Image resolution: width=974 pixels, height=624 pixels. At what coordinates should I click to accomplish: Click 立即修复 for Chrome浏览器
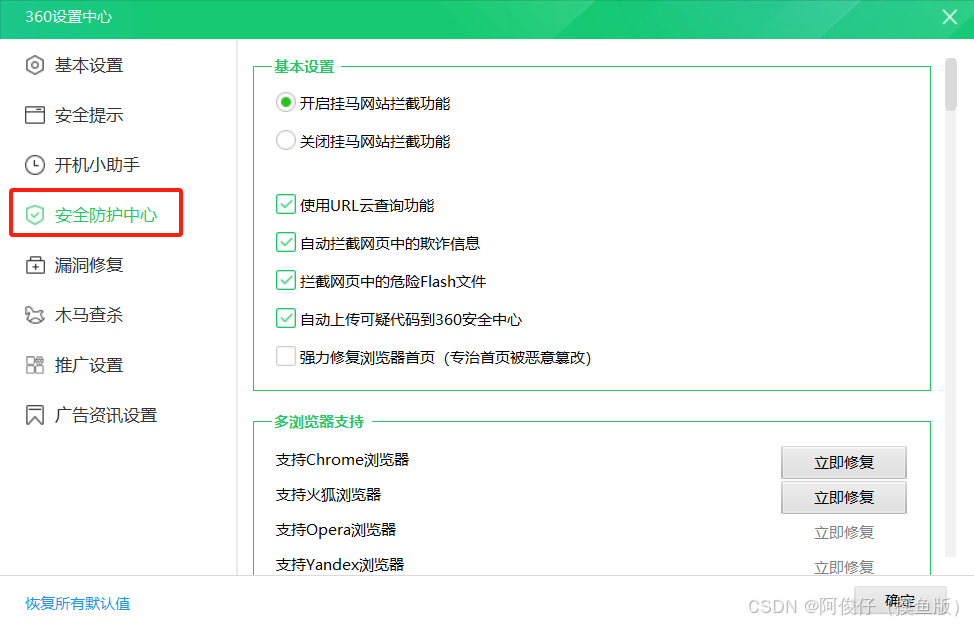pos(844,463)
